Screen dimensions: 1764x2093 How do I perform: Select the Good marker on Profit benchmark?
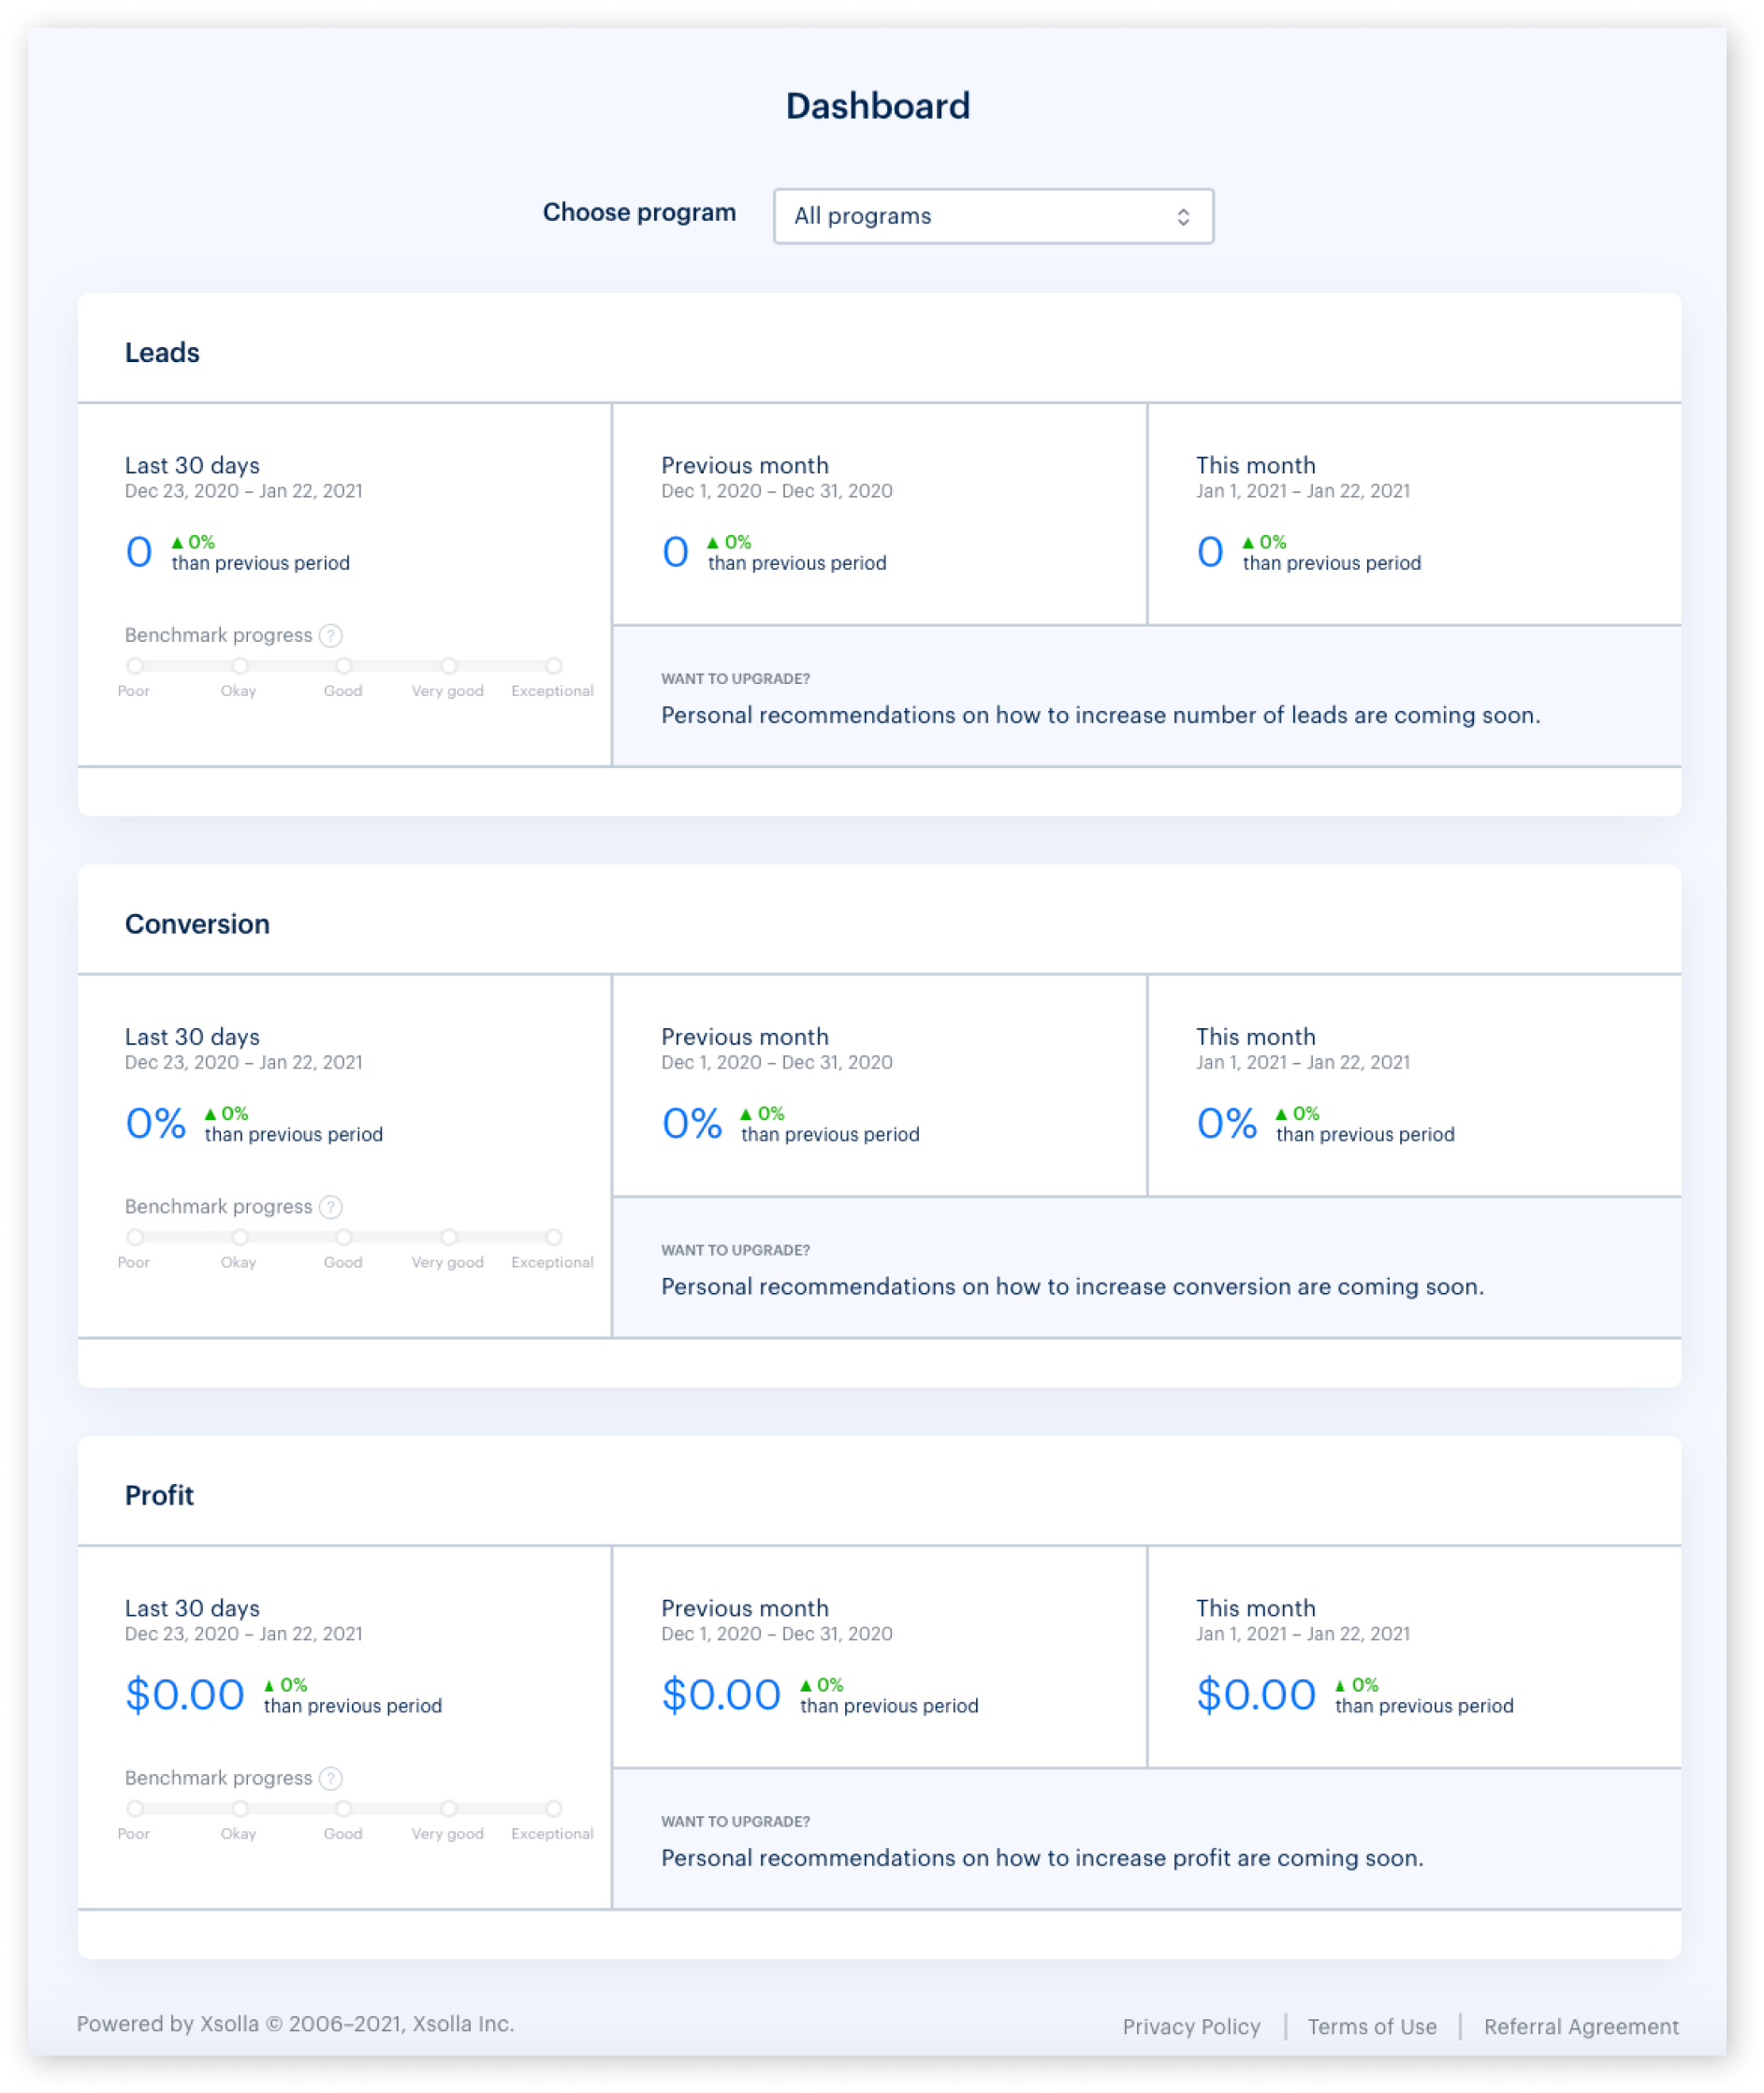(343, 1809)
